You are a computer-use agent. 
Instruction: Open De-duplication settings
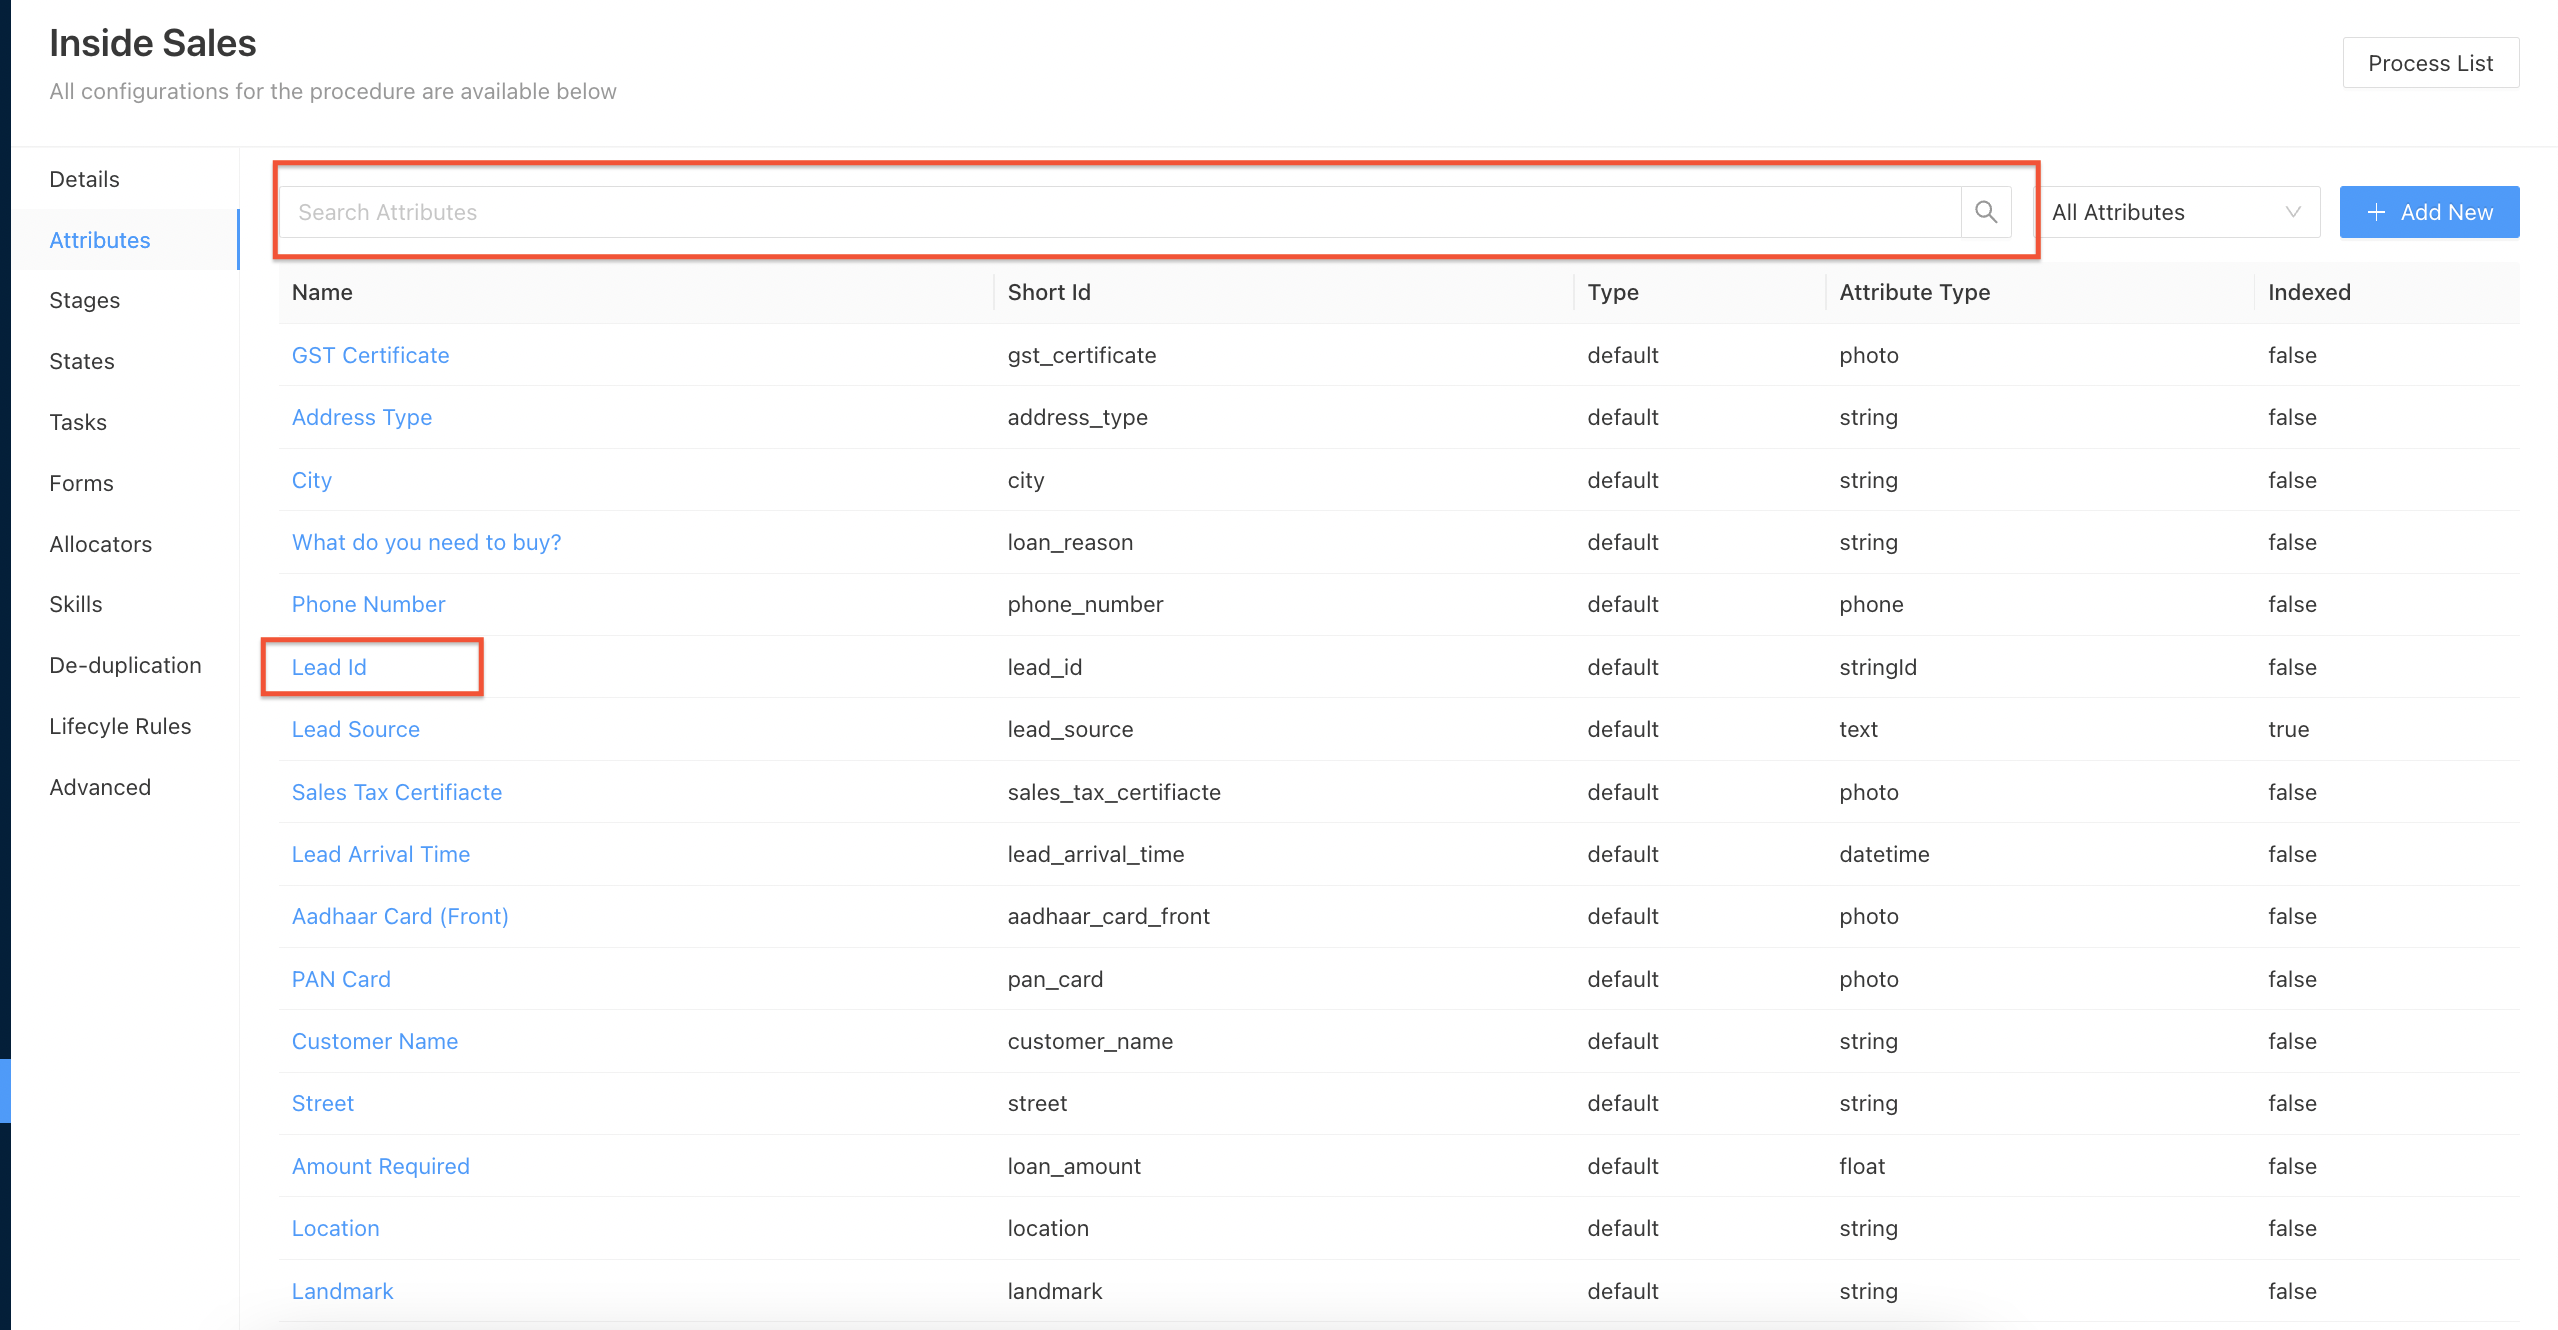click(x=125, y=665)
